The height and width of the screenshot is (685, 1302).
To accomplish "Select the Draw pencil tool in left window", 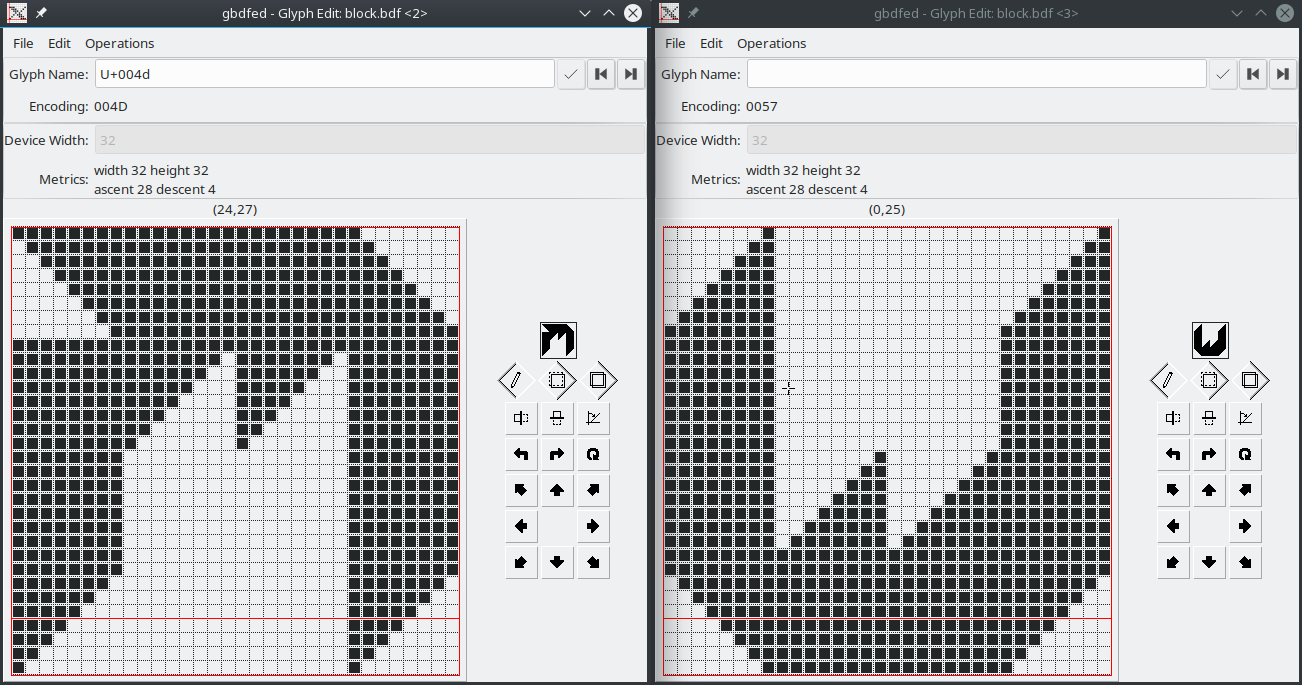I will click(517, 380).
